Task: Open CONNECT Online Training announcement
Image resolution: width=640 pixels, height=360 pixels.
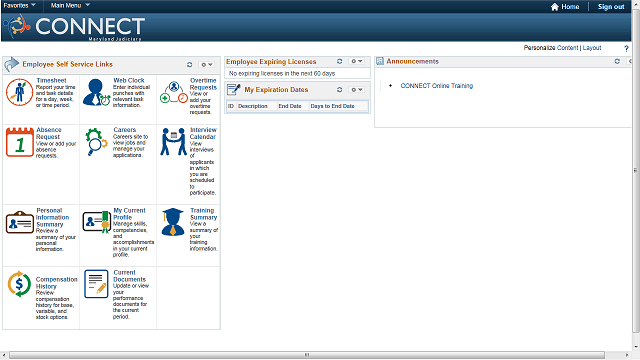Action: [x=437, y=86]
